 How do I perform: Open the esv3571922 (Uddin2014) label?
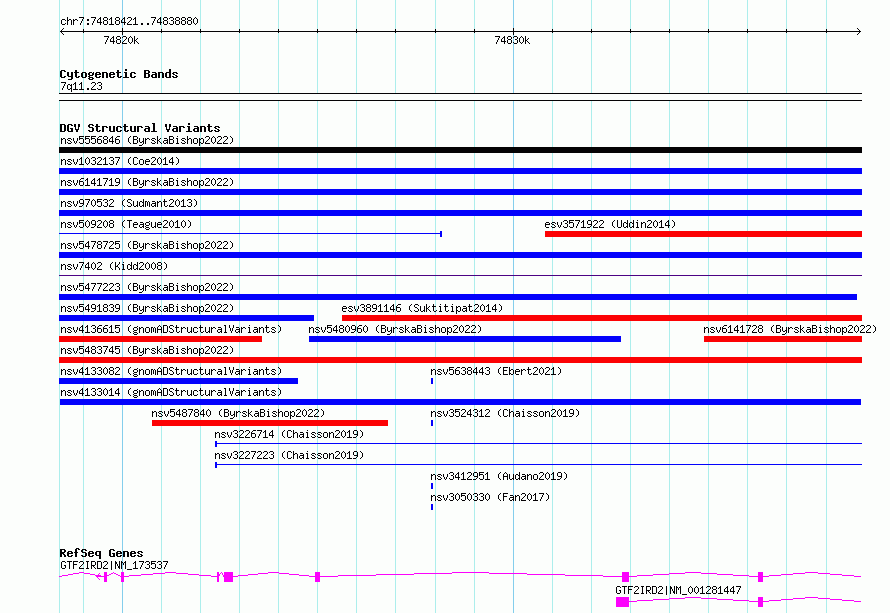(x=610, y=224)
